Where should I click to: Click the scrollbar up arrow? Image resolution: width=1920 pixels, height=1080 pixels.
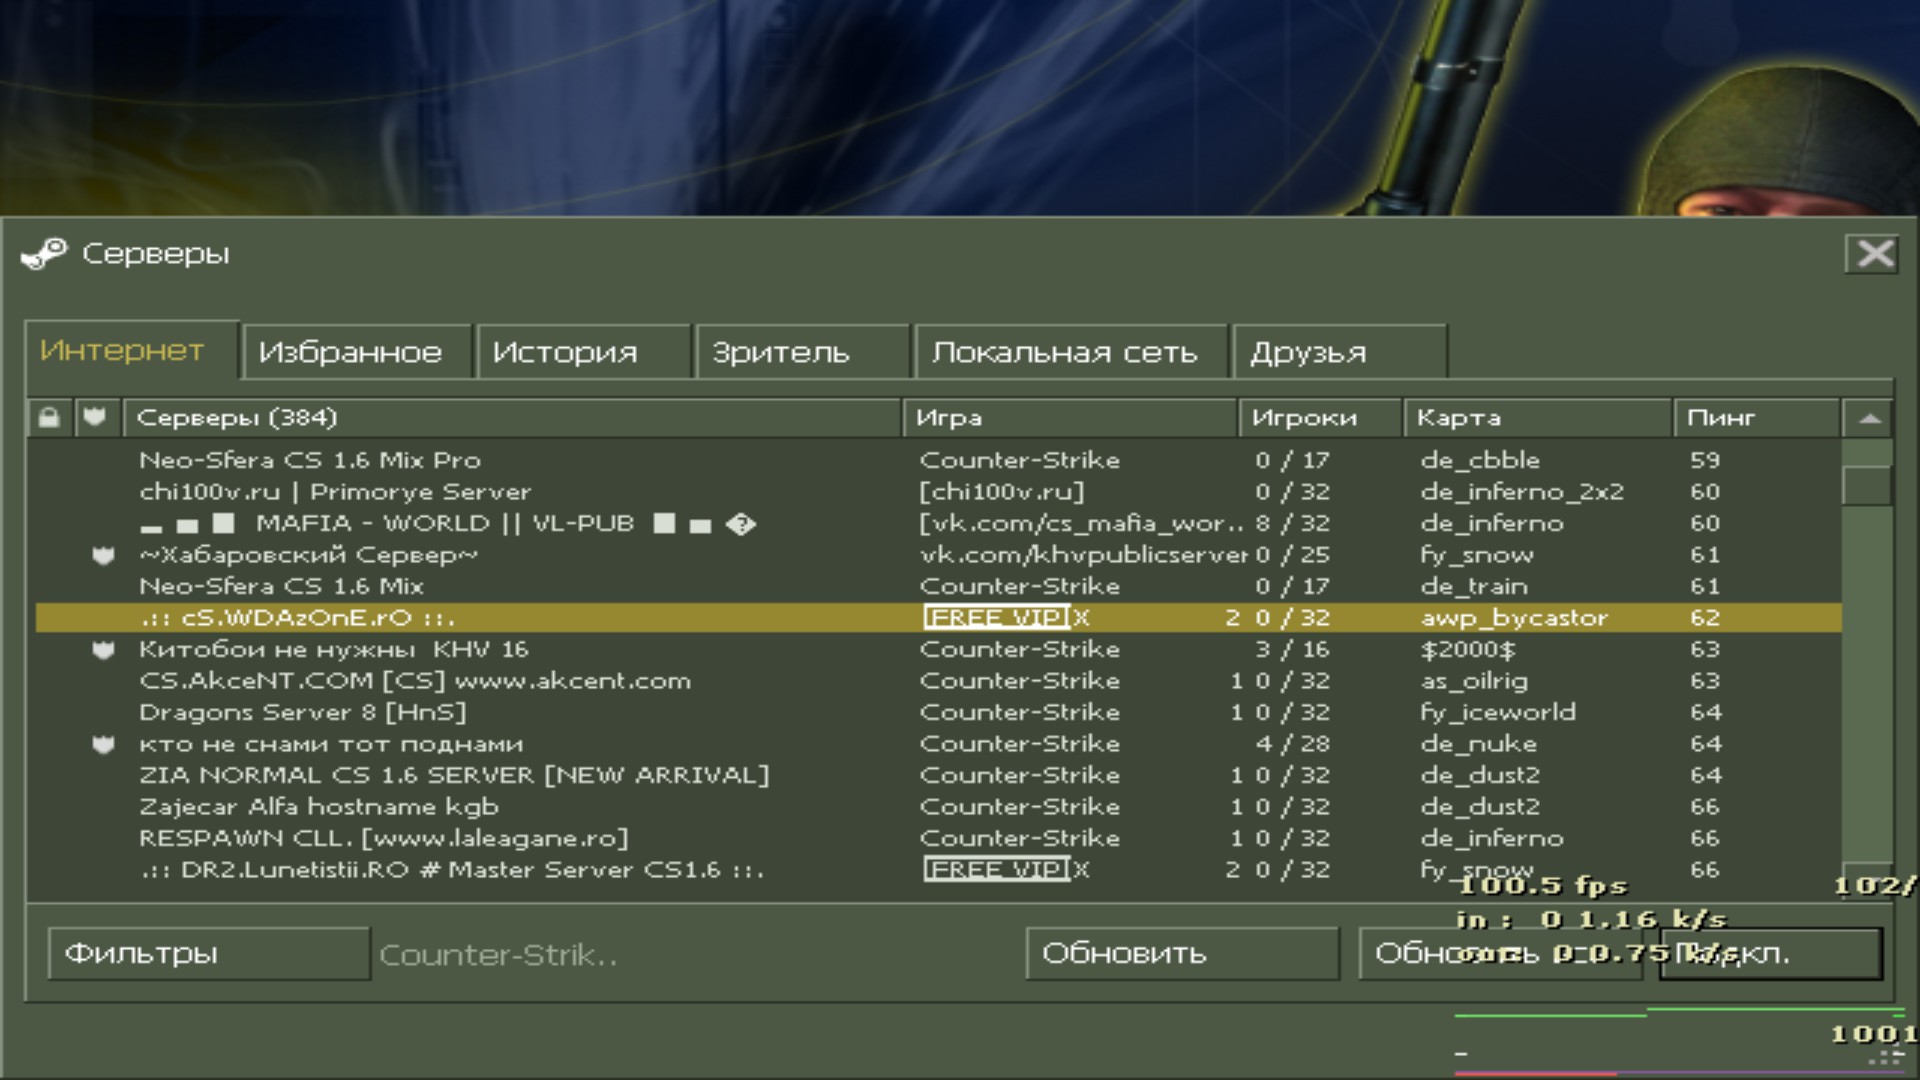1869,418
